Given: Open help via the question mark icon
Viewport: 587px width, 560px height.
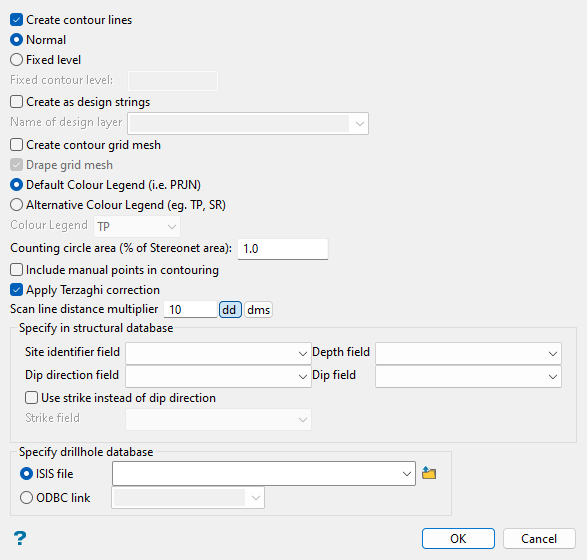Looking at the screenshot, I should pos(20,538).
